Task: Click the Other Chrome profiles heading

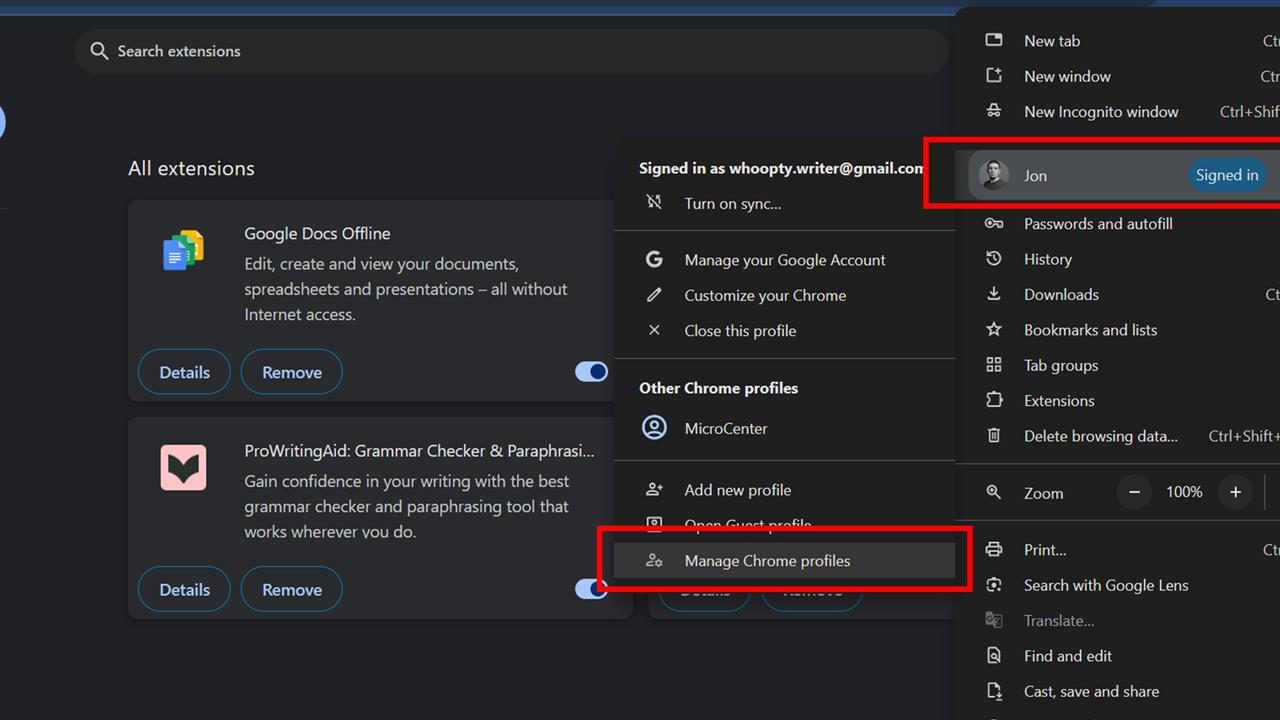Action: 719,388
